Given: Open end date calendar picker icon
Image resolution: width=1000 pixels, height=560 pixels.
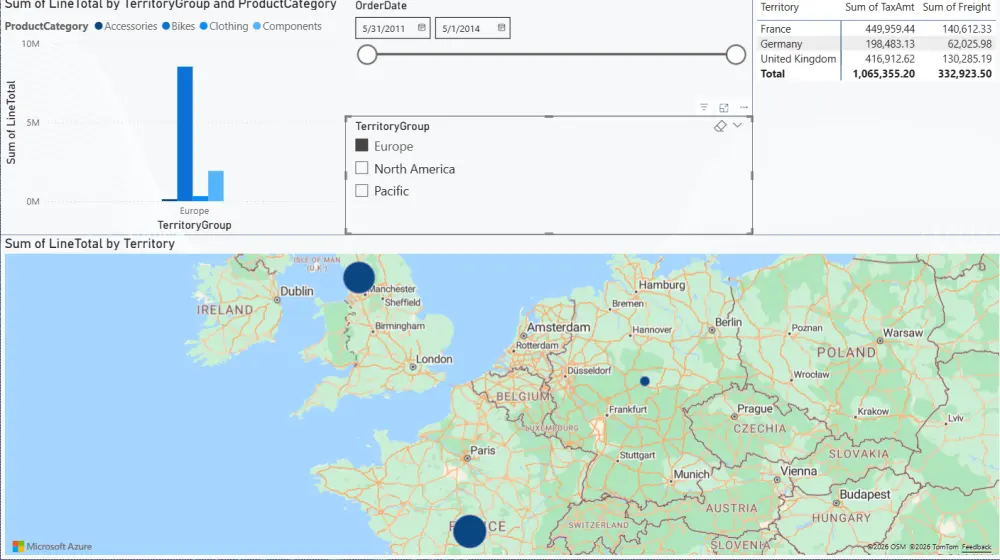Looking at the screenshot, I should (x=501, y=28).
